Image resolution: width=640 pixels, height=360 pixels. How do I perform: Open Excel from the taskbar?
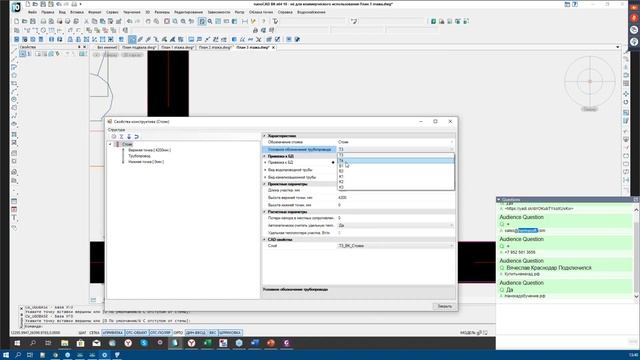point(207,343)
